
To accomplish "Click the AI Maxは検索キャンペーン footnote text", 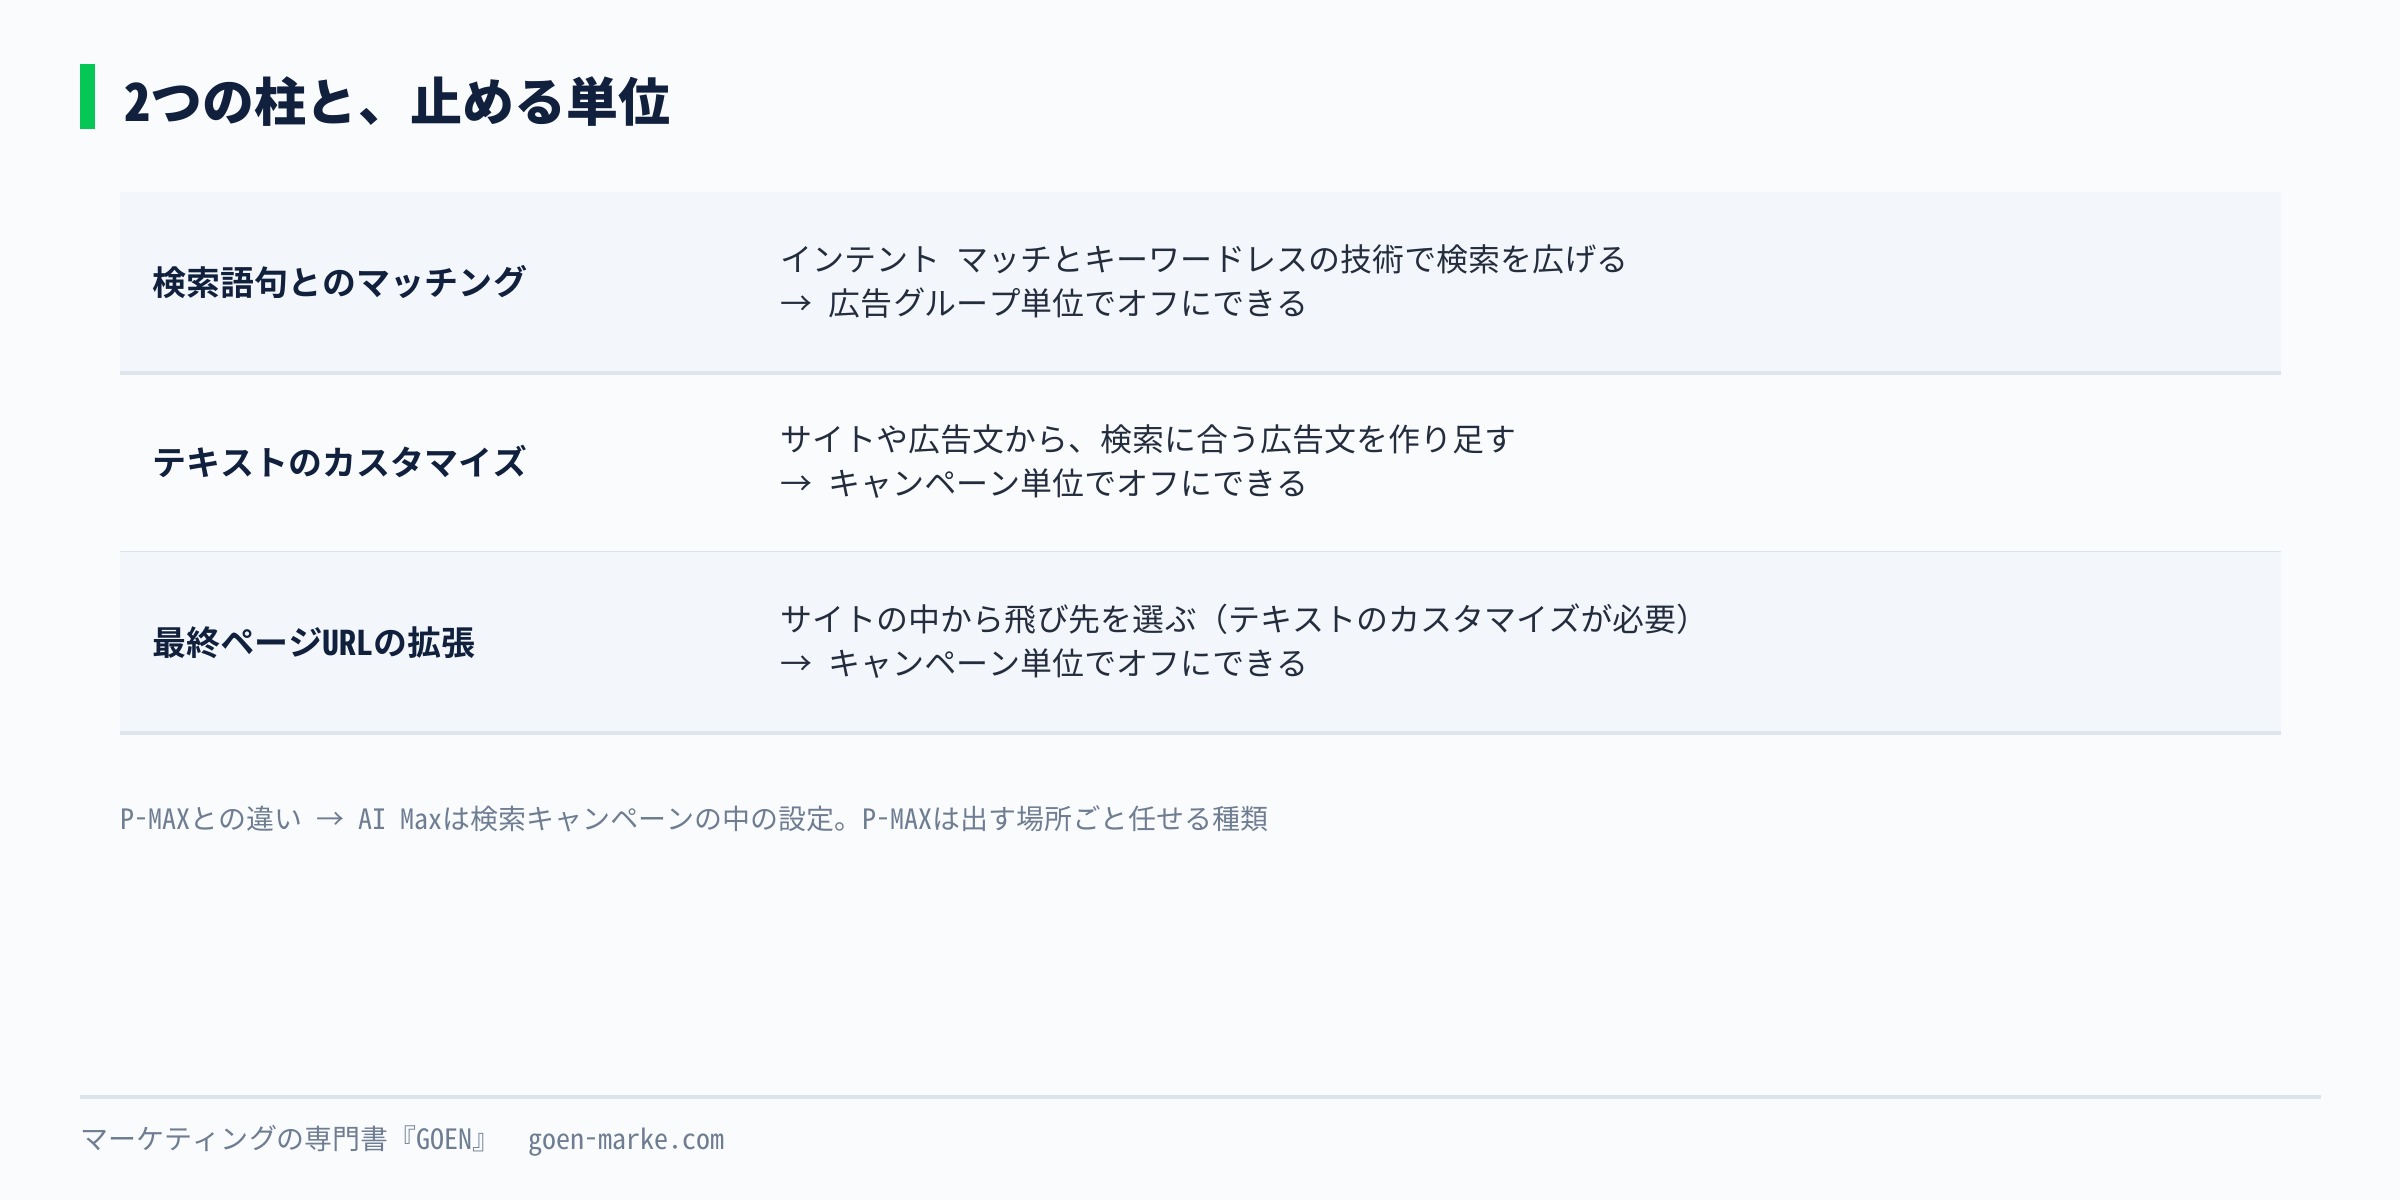I will tap(605, 819).
